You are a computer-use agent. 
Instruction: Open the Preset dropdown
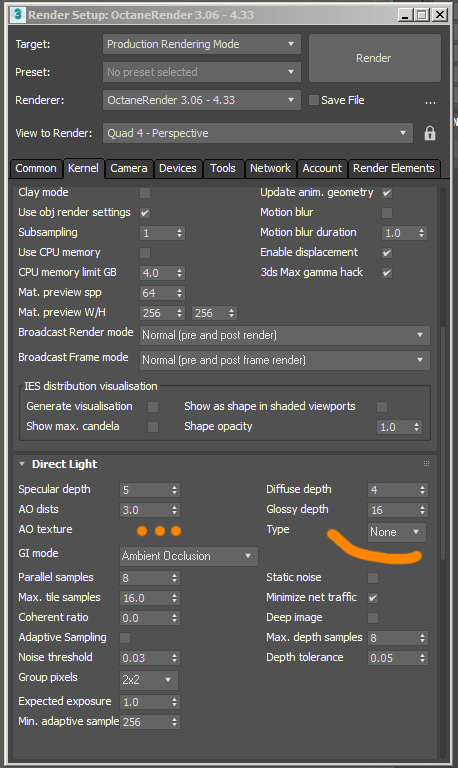click(x=201, y=72)
